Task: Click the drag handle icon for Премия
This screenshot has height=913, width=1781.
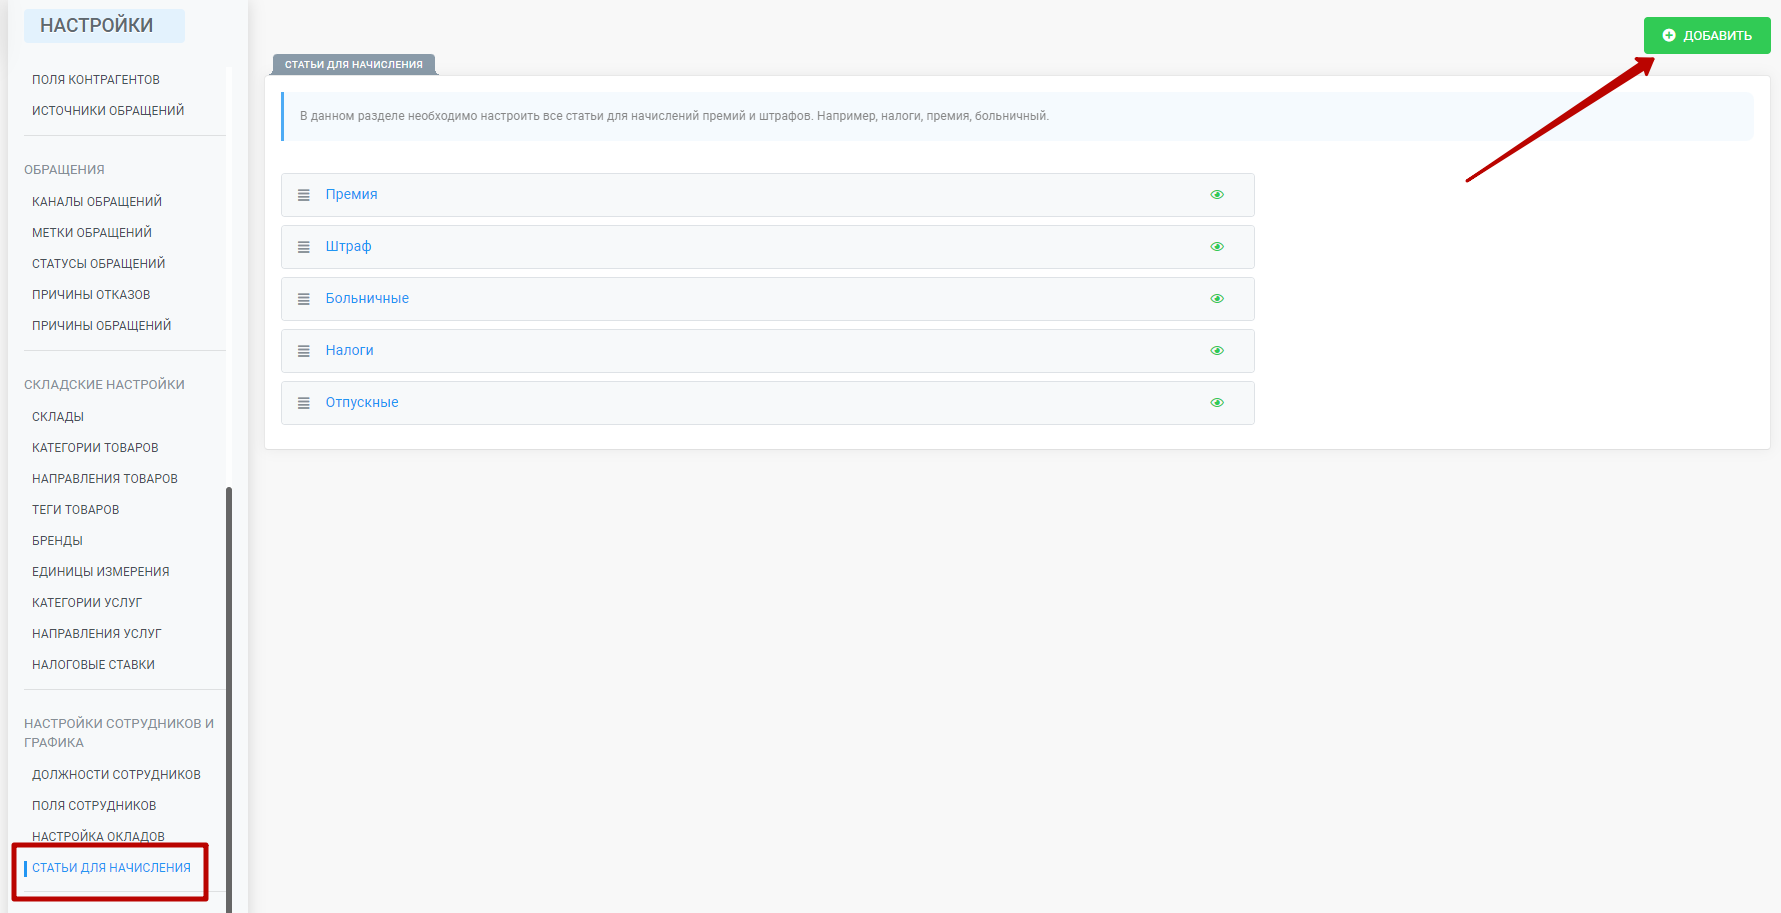Action: pos(304,195)
